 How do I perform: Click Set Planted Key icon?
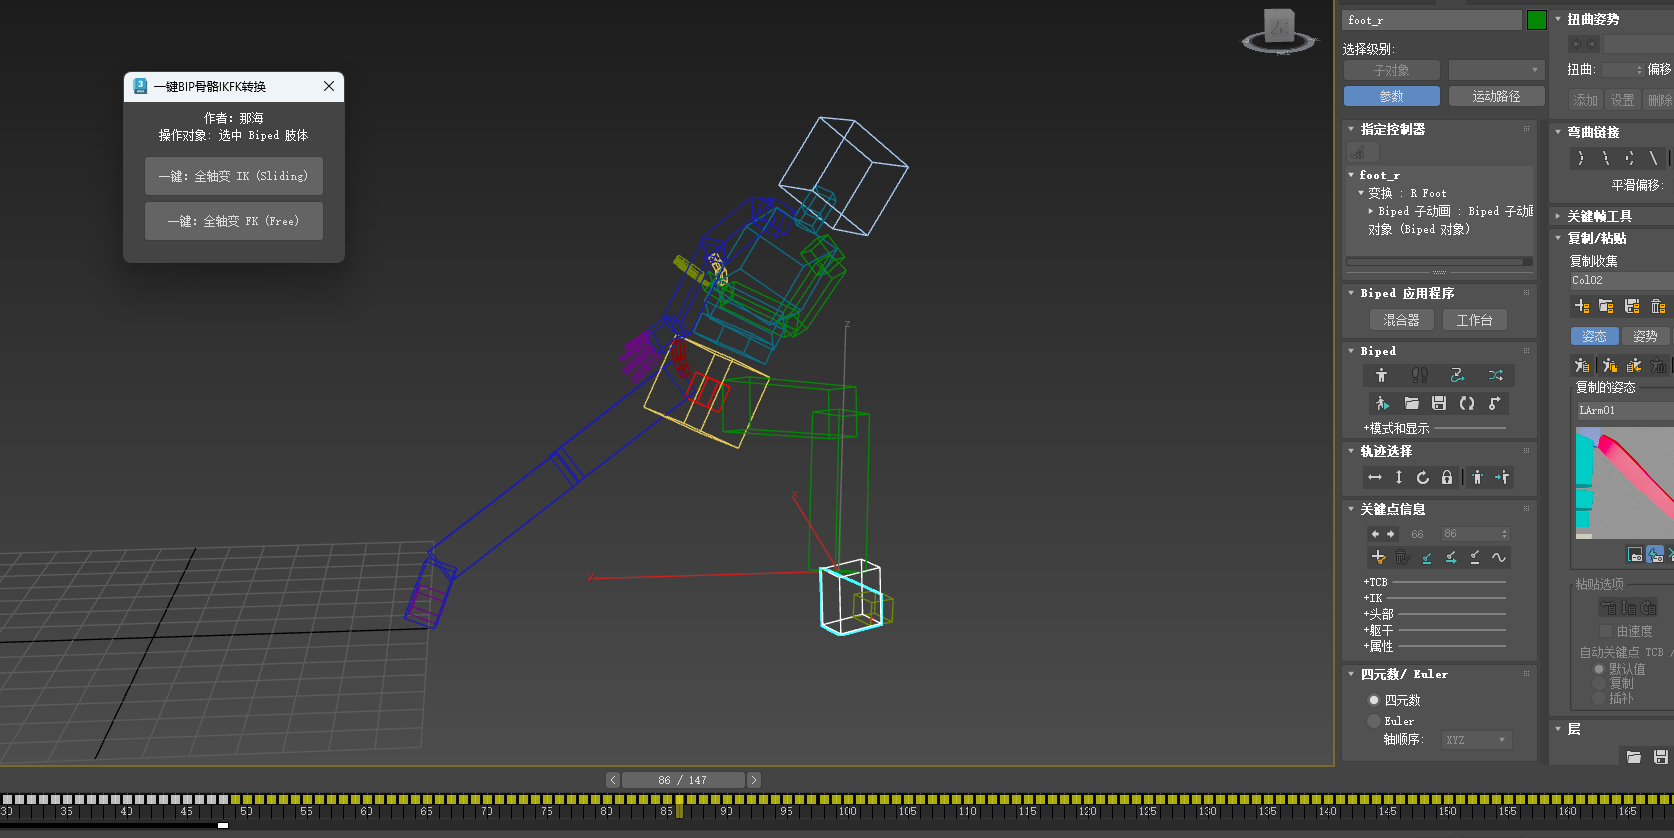click(x=1427, y=557)
